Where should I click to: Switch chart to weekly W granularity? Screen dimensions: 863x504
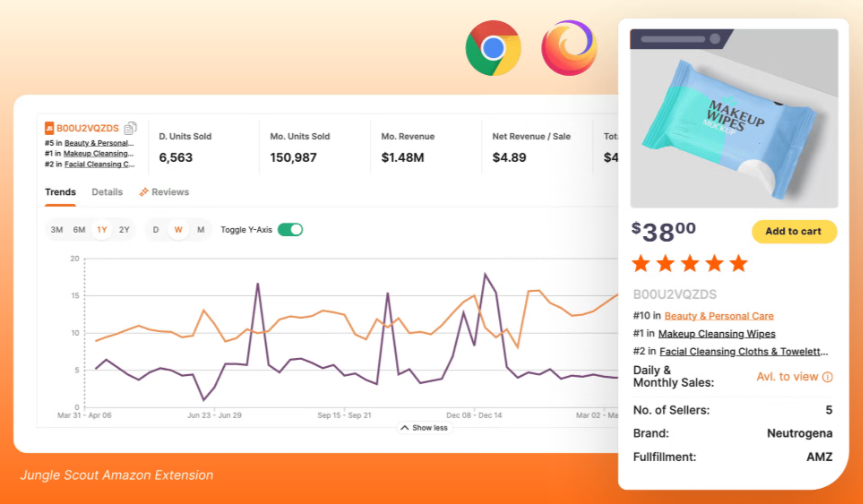click(178, 230)
